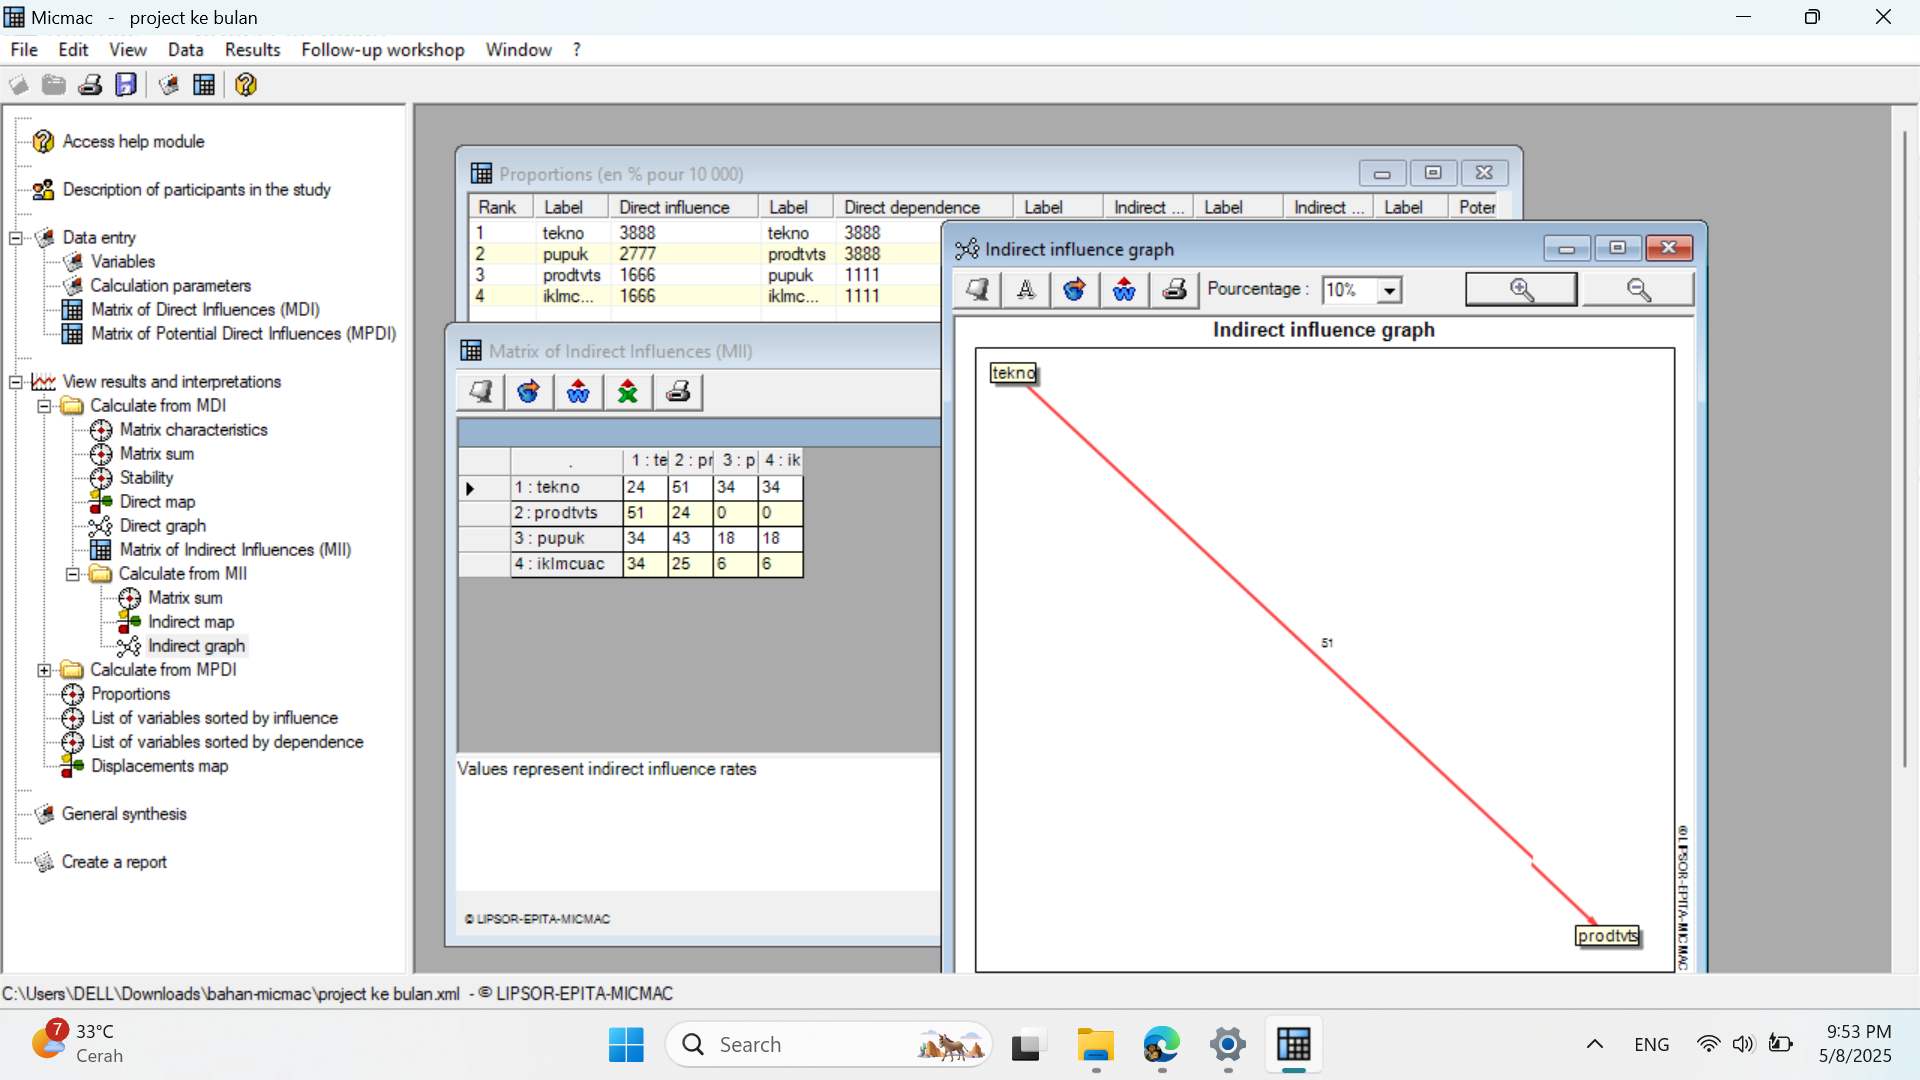Click Direct dependence column header in Proportions
Image resolution: width=1920 pixels, height=1080 pixels.
(x=923, y=207)
